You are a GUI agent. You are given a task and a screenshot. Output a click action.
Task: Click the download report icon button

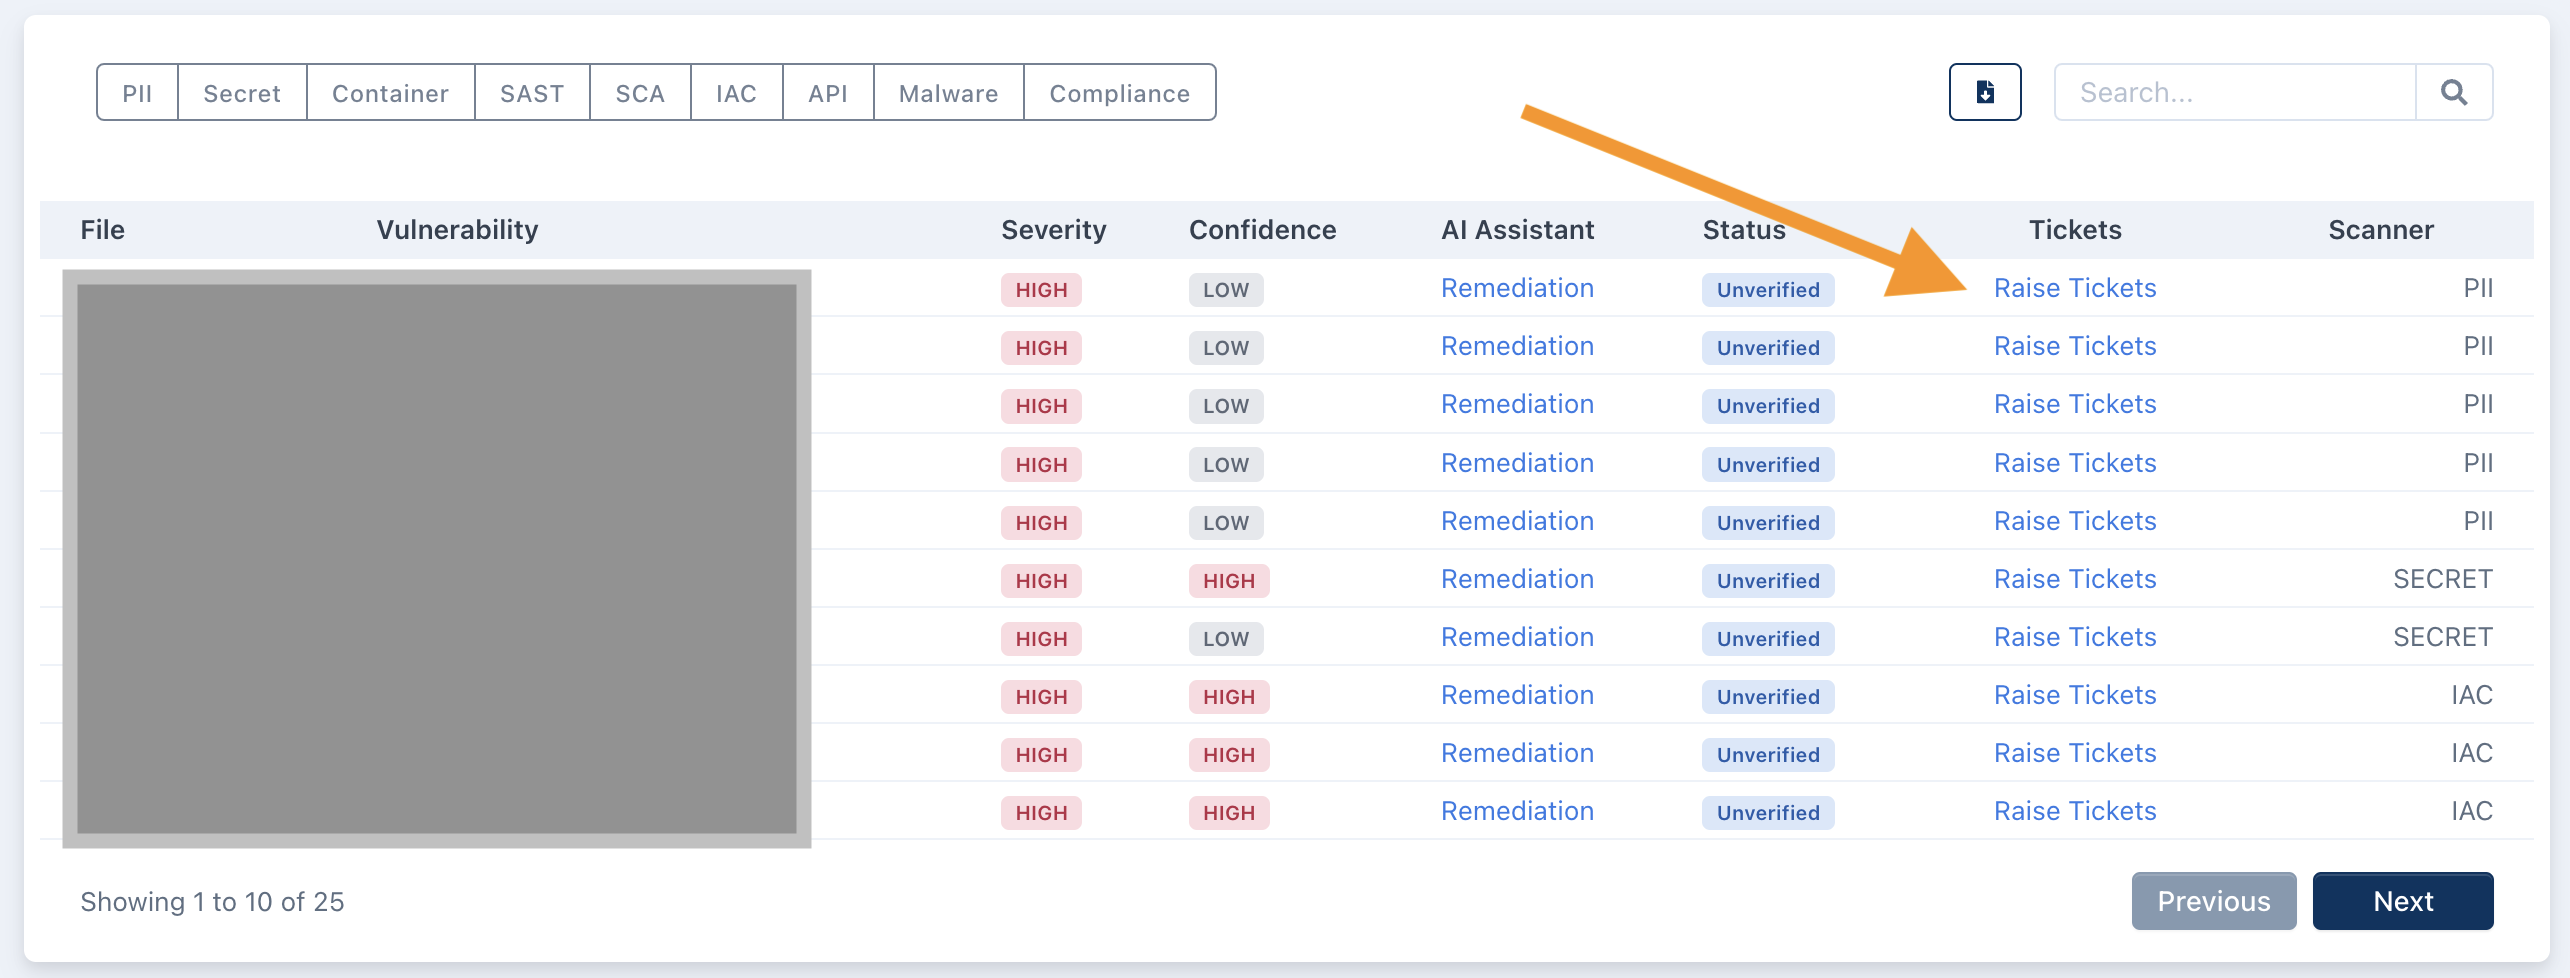click(1984, 92)
